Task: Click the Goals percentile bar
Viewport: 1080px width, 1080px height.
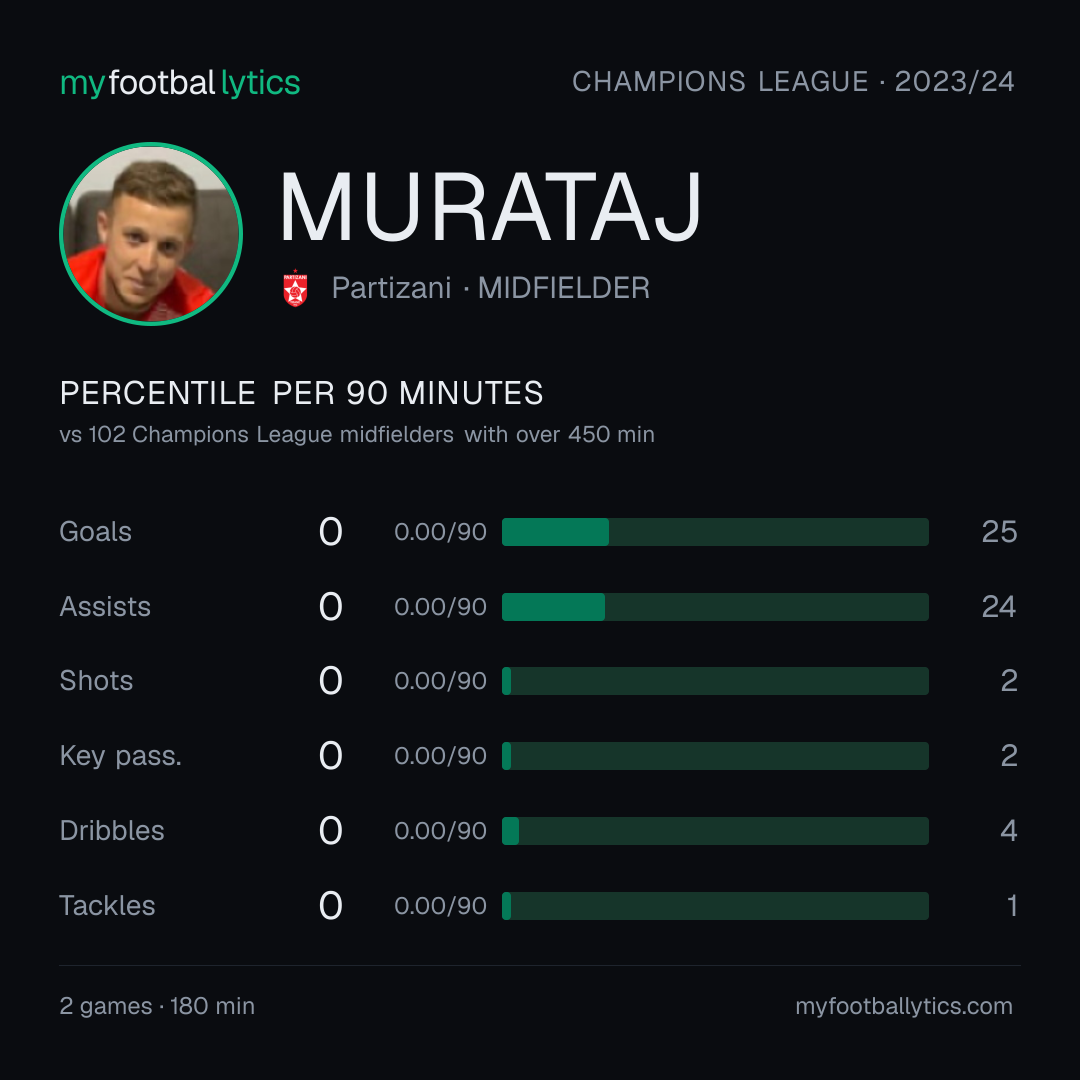Action: [715, 532]
